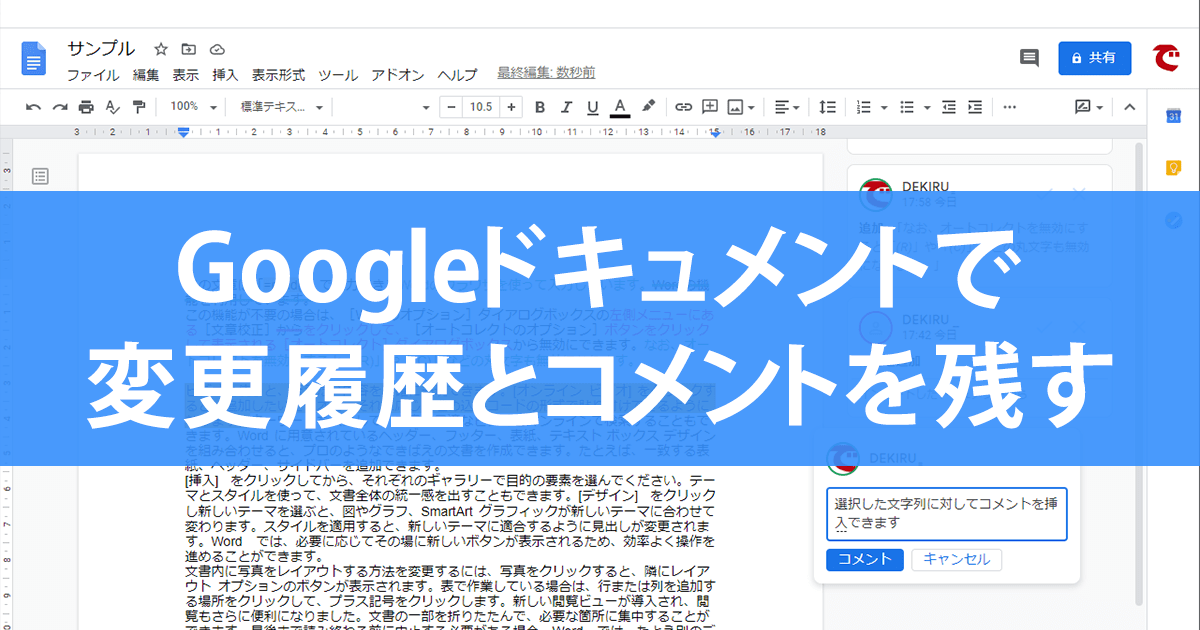Toggle underline formatting
Image resolution: width=1200 pixels, height=630 pixels.
[x=593, y=107]
